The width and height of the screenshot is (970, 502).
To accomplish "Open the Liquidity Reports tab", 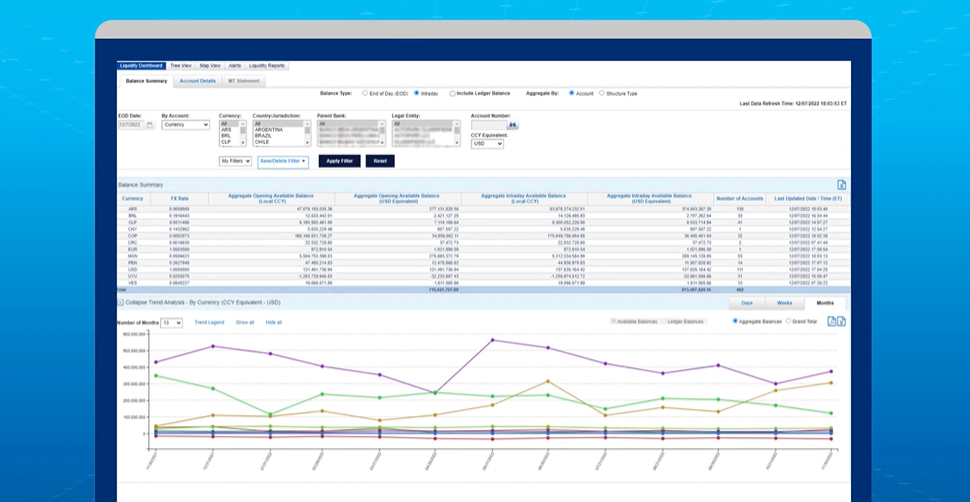I will [267, 66].
